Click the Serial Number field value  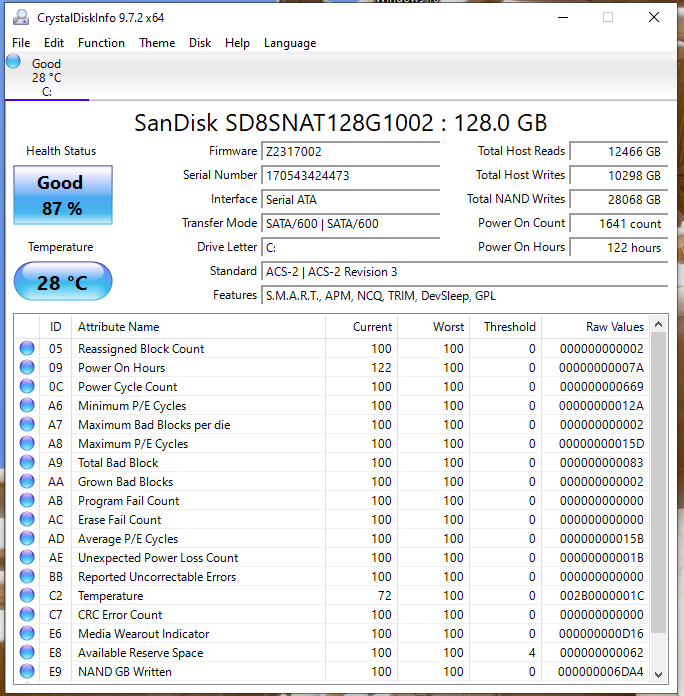tap(350, 175)
